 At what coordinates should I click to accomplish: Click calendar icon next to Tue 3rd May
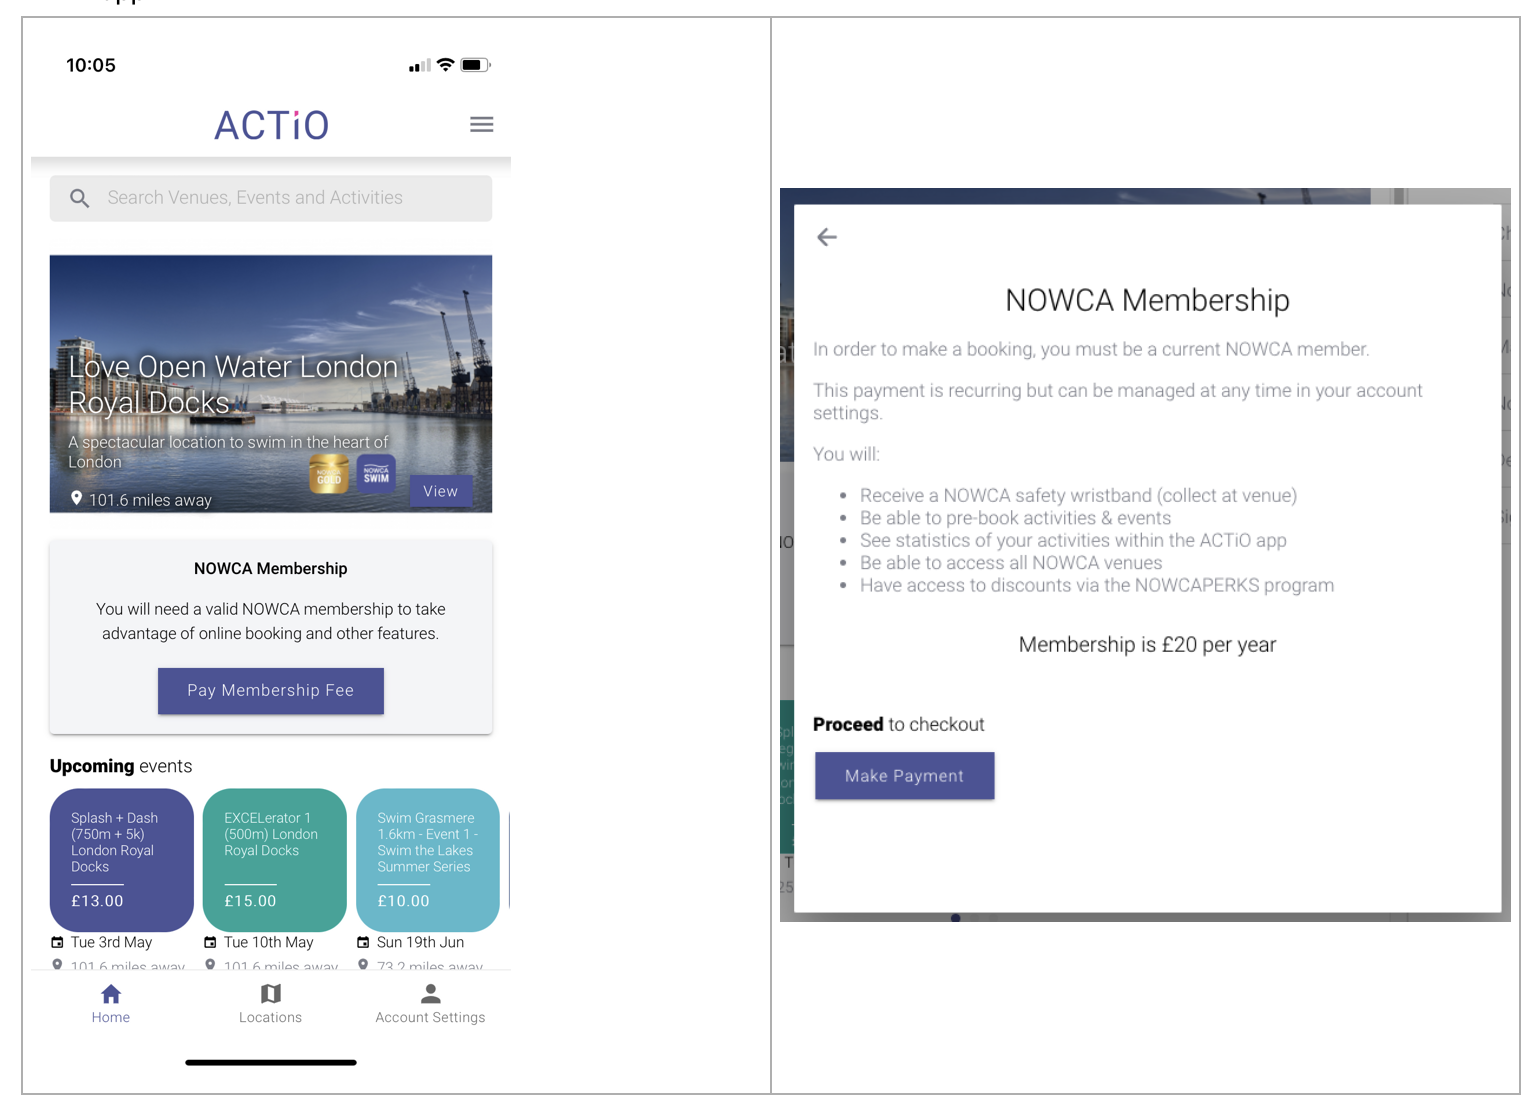click(x=57, y=942)
